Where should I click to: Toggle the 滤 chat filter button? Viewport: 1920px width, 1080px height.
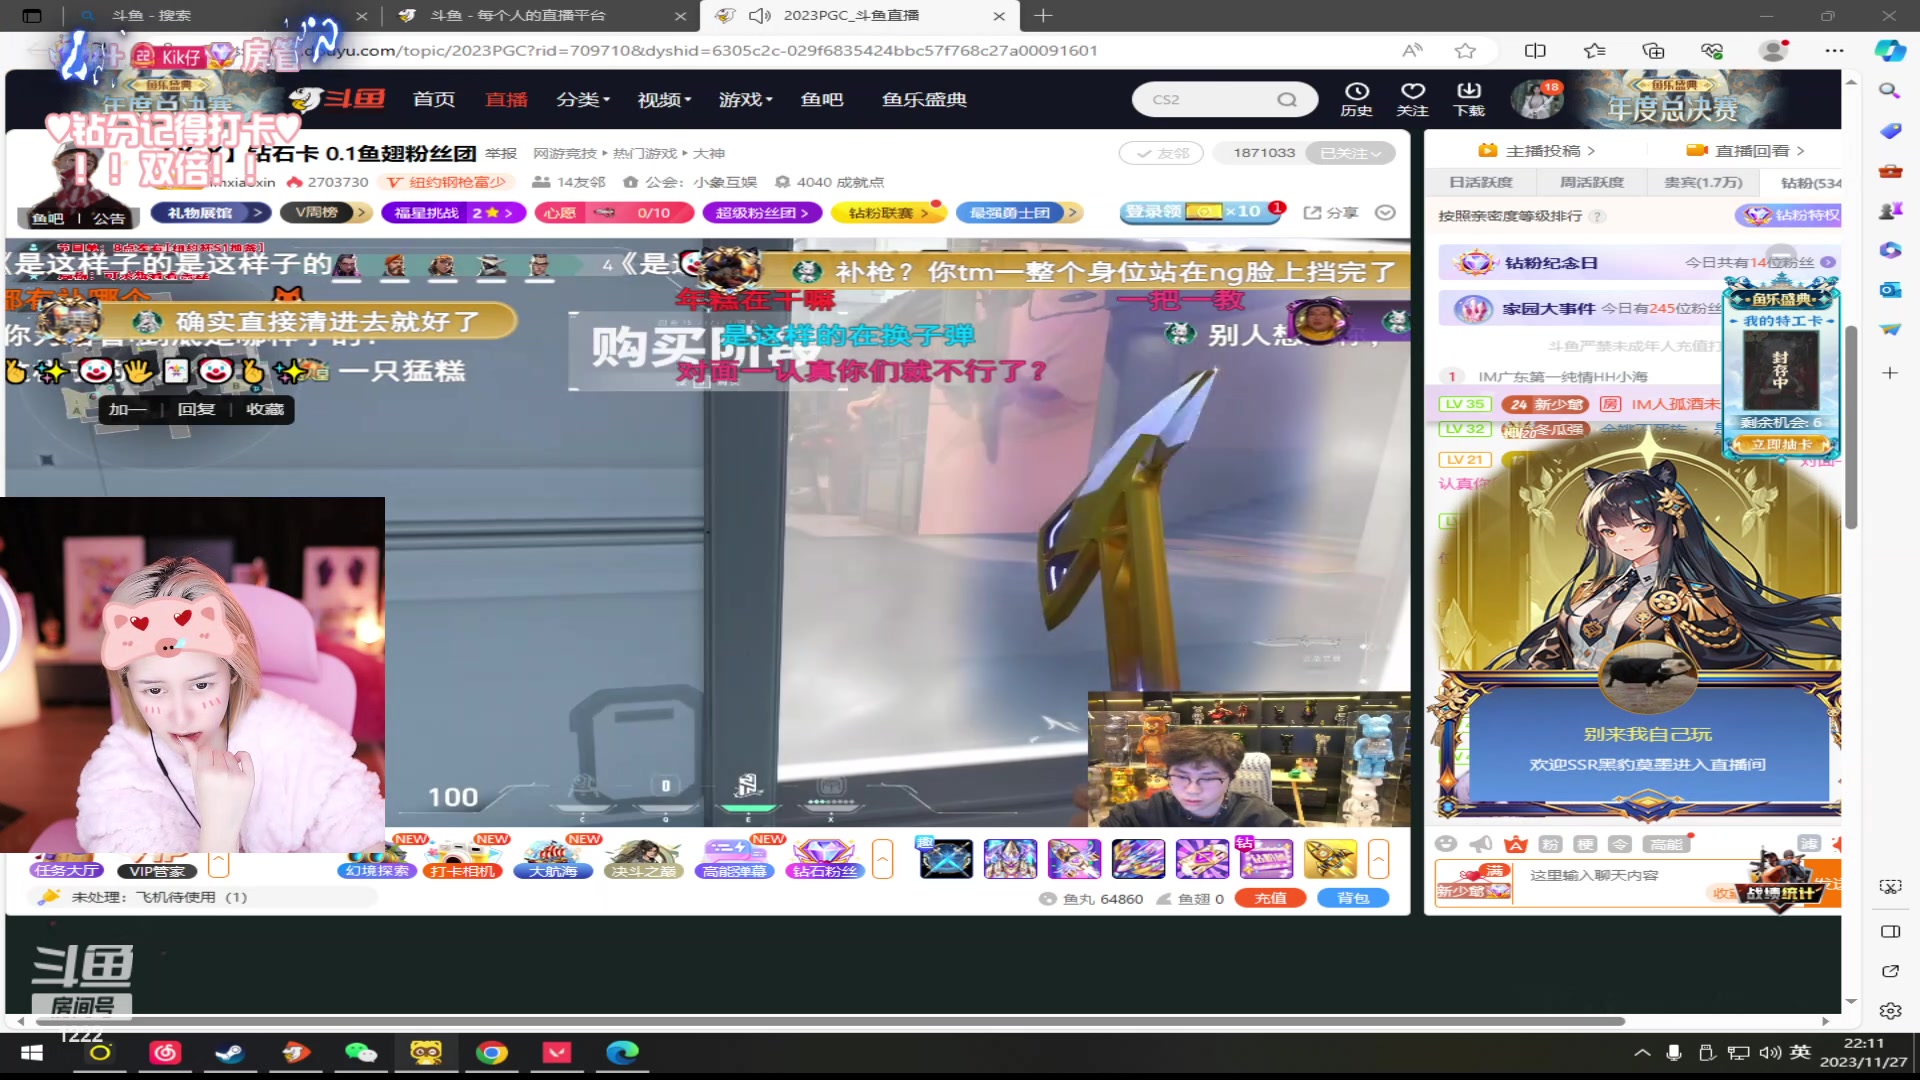pos(1809,844)
